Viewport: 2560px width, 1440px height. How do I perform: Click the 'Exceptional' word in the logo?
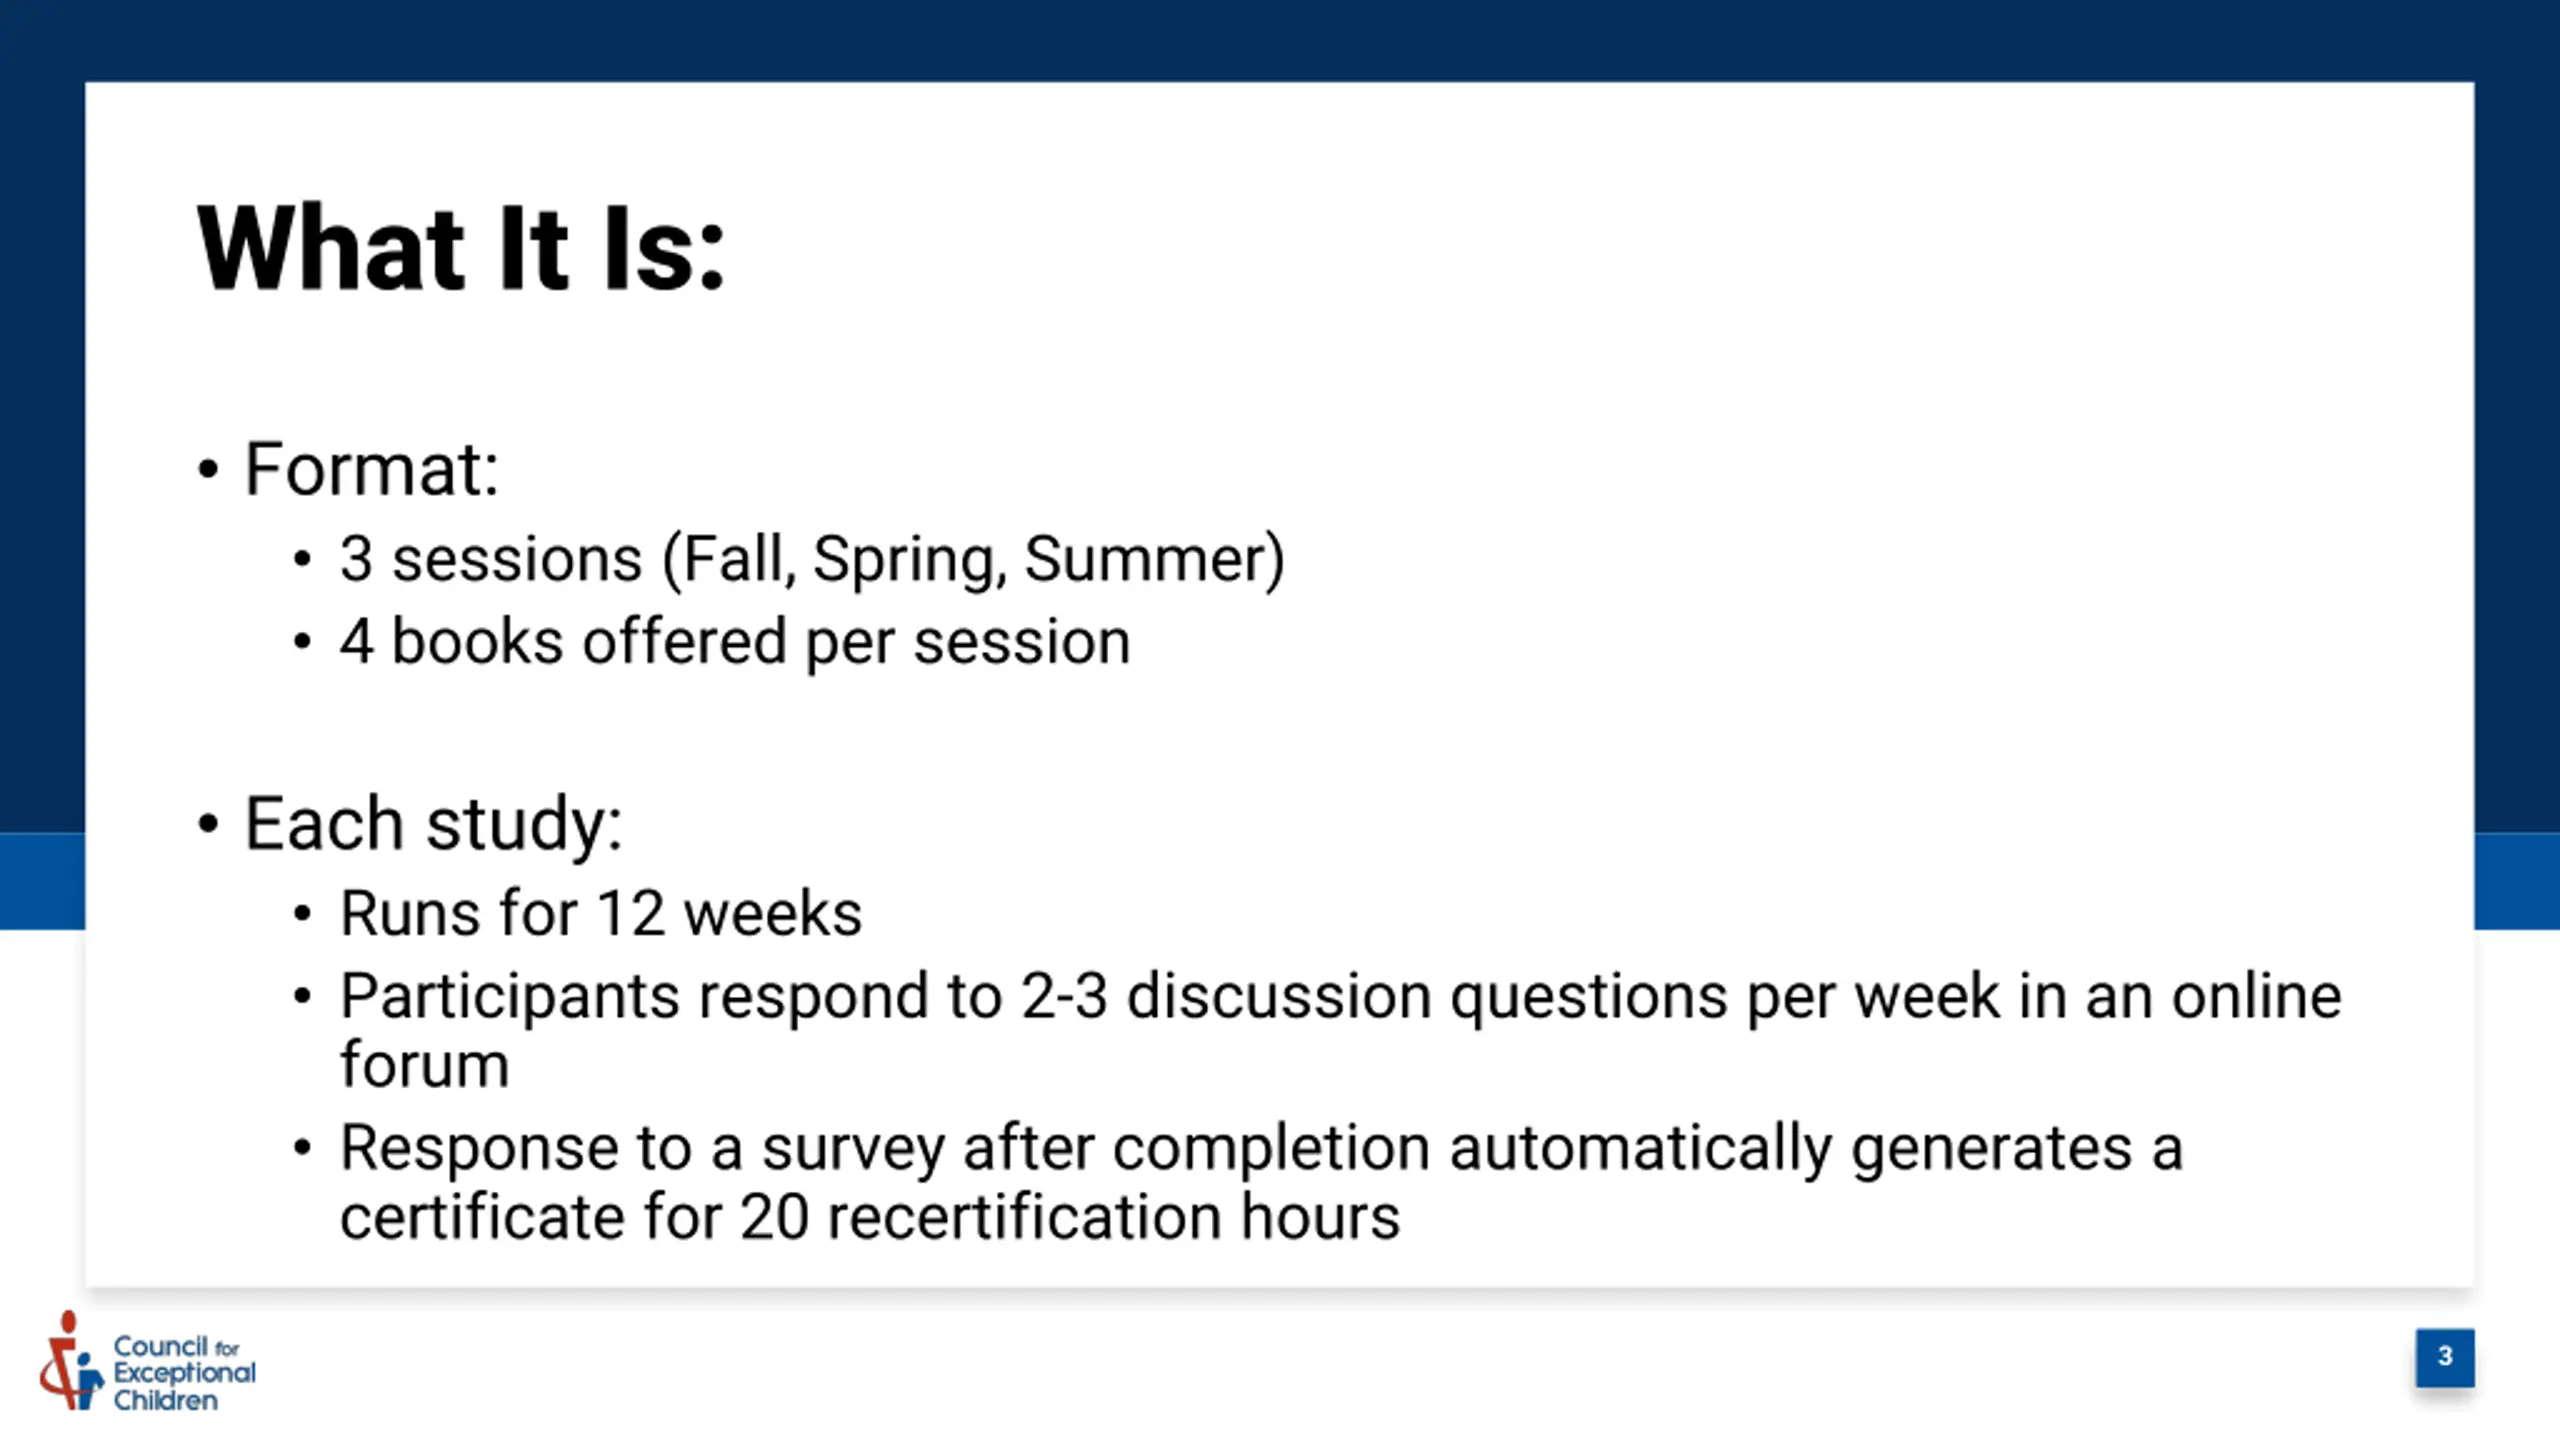coord(184,1374)
